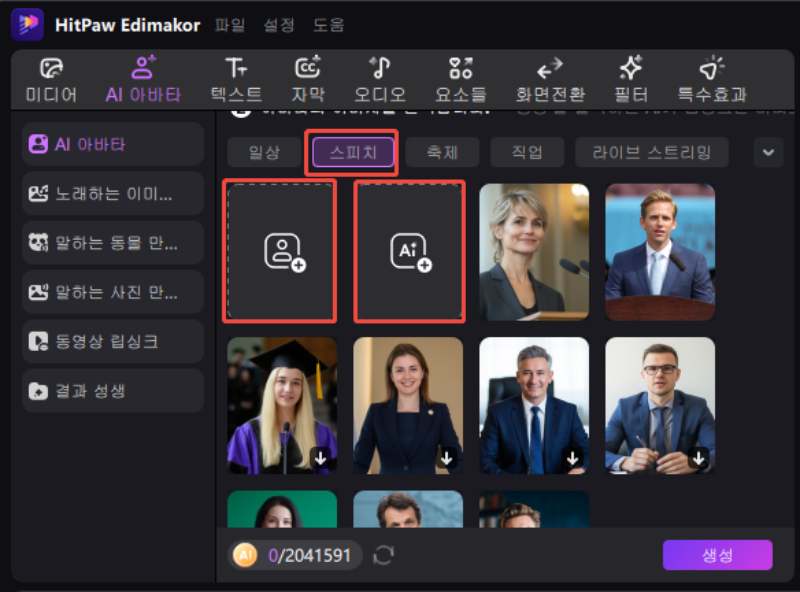Open the 도움 (Help) menu
Viewport: 800px width, 592px height.
coord(329,24)
